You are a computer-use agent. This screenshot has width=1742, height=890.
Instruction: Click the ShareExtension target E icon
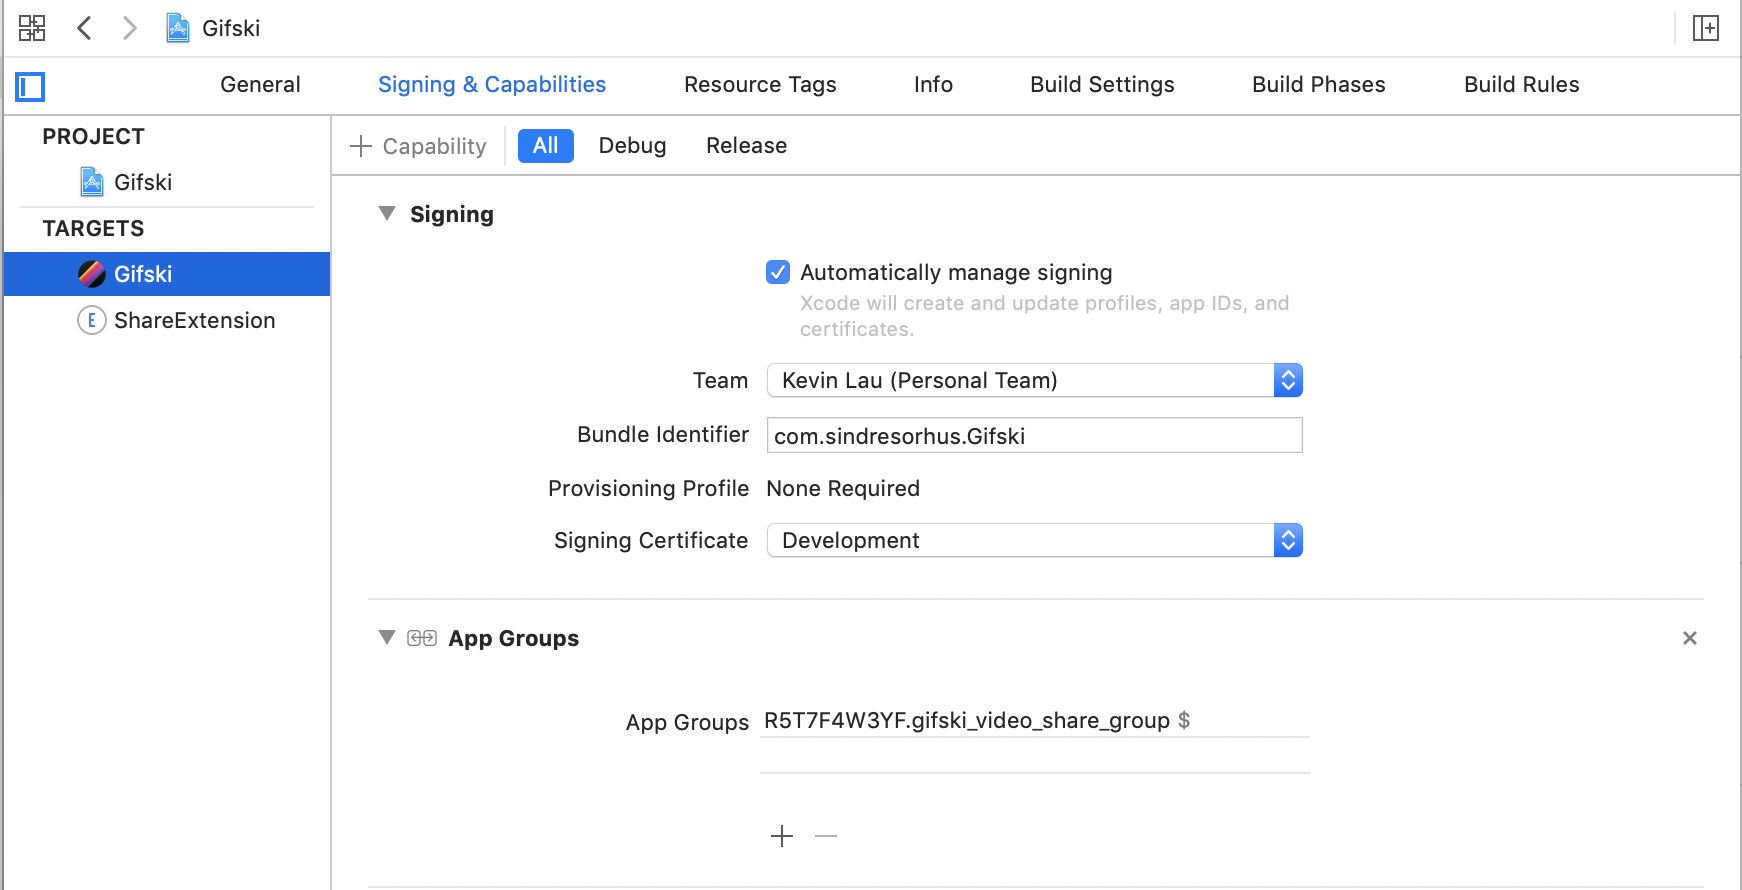[92, 320]
